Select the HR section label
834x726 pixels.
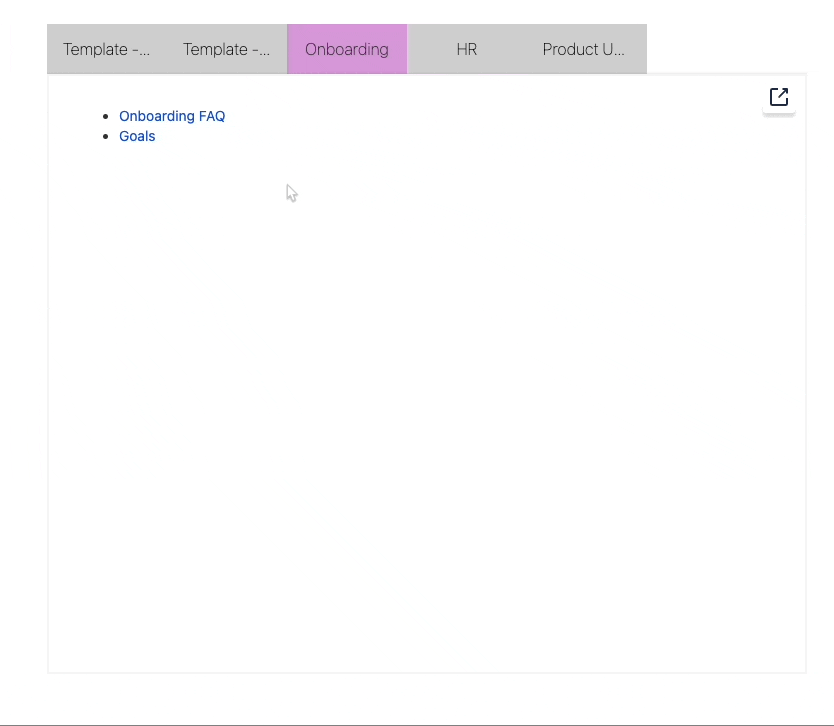click(x=466, y=48)
